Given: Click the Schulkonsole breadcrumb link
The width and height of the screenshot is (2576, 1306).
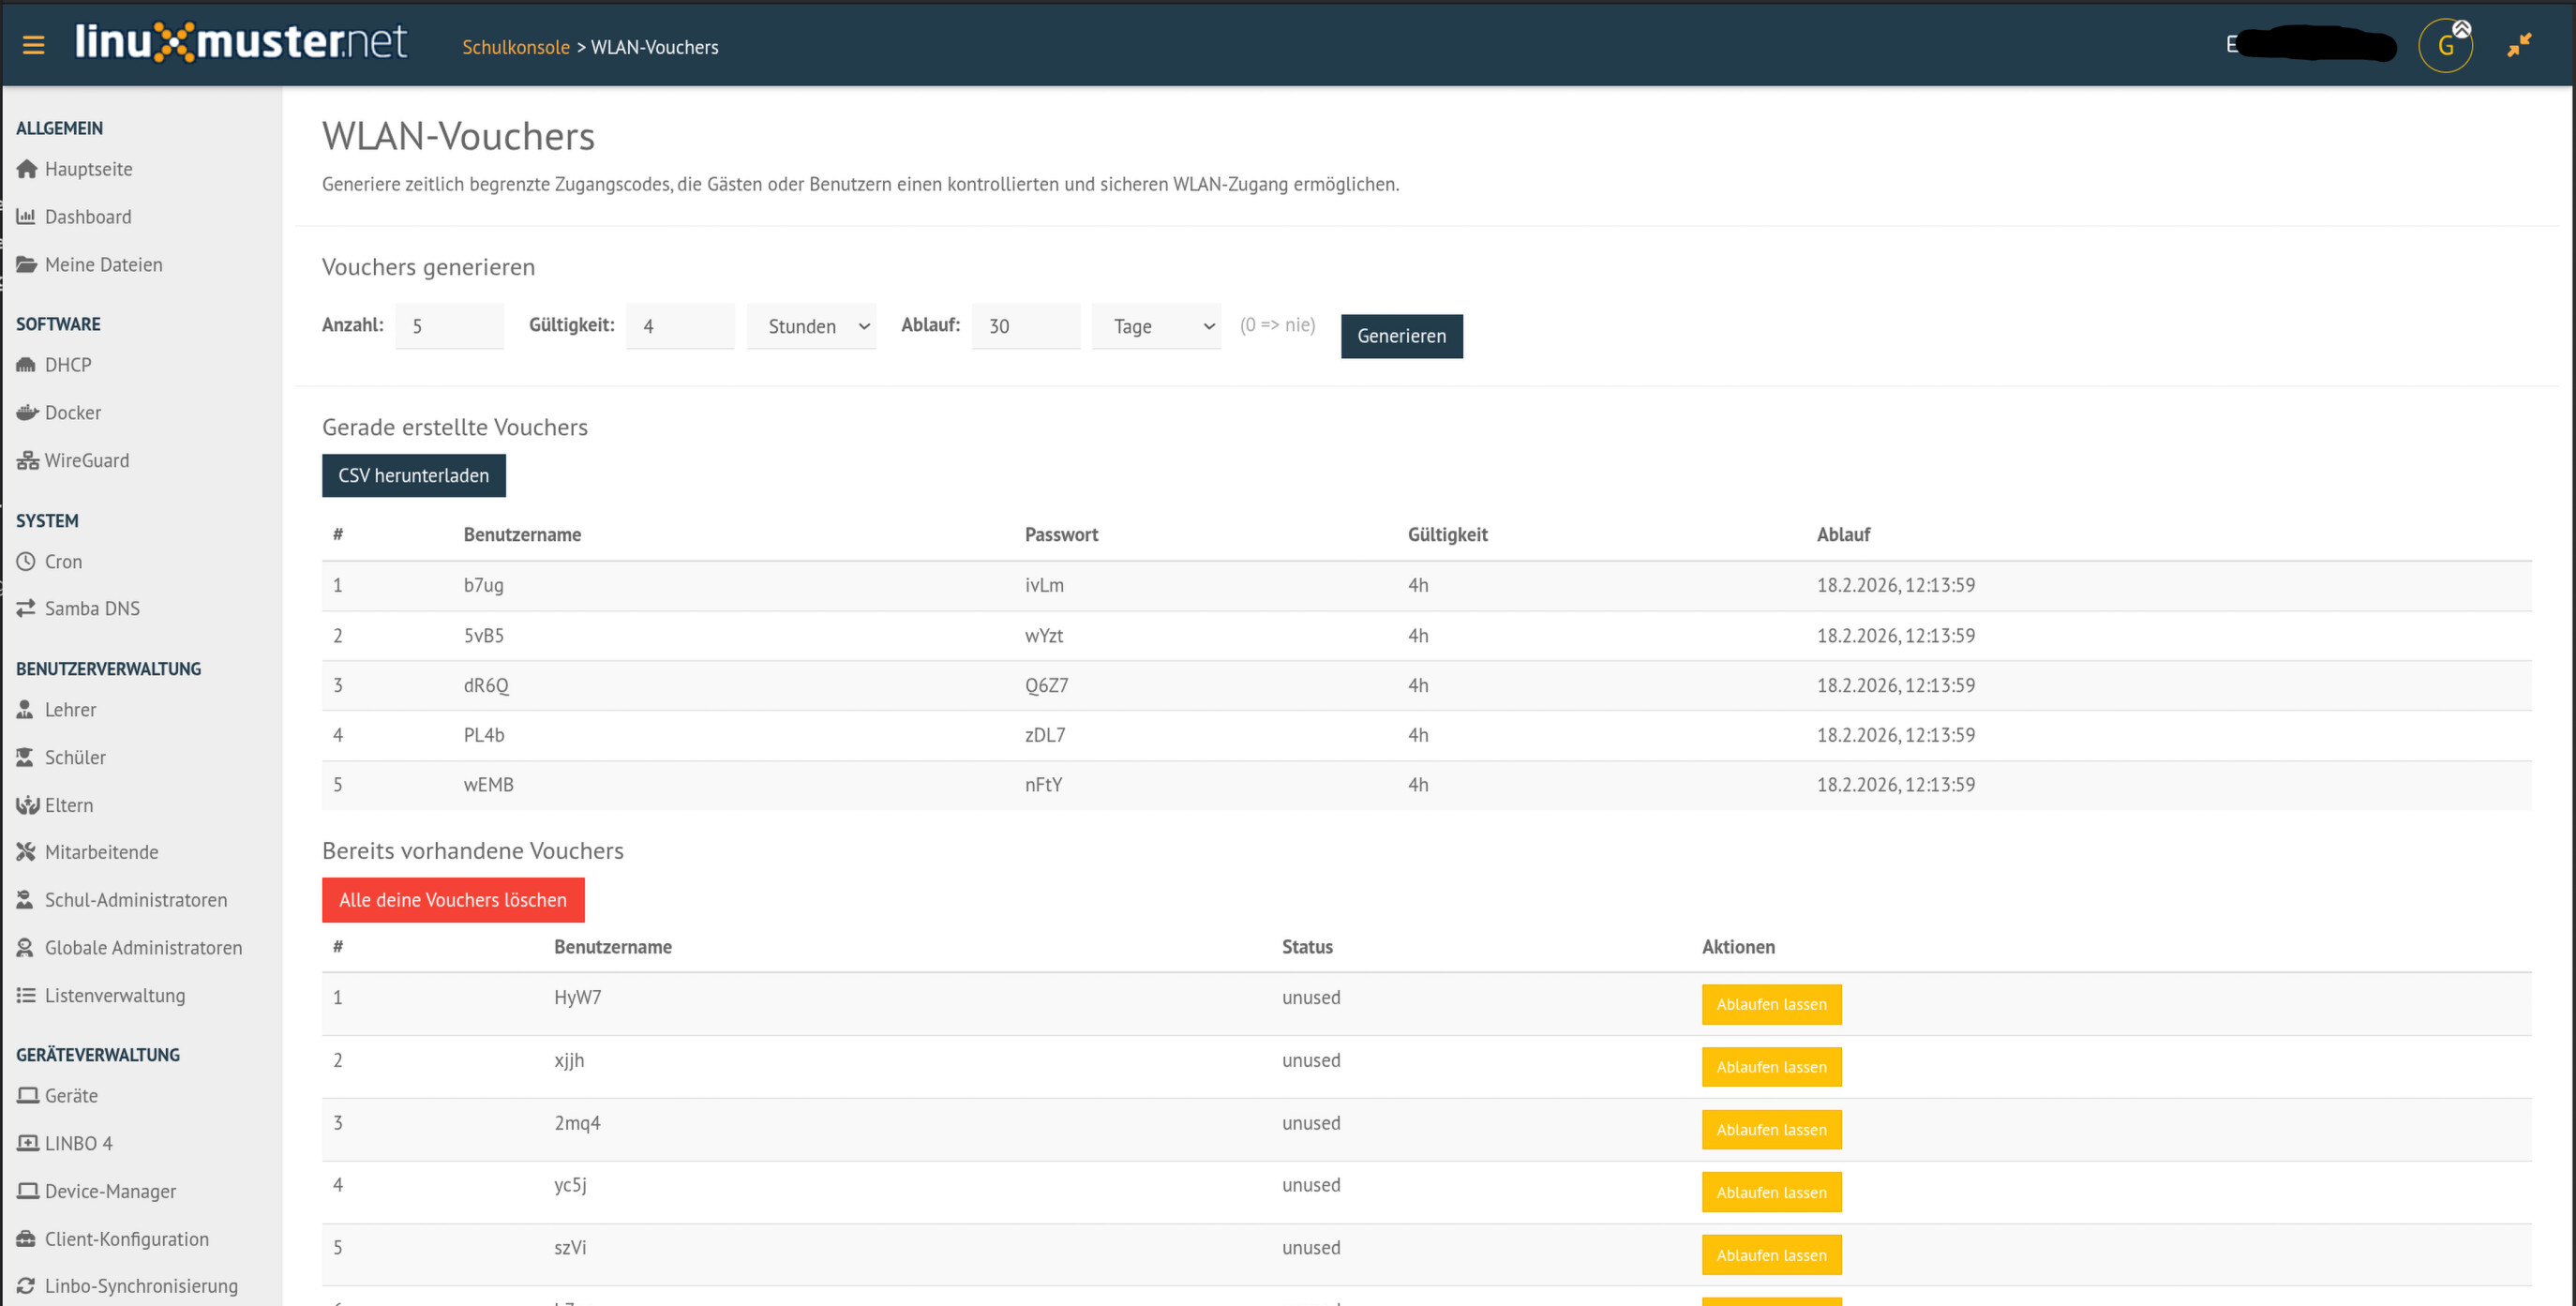Looking at the screenshot, I should point(515,47).
